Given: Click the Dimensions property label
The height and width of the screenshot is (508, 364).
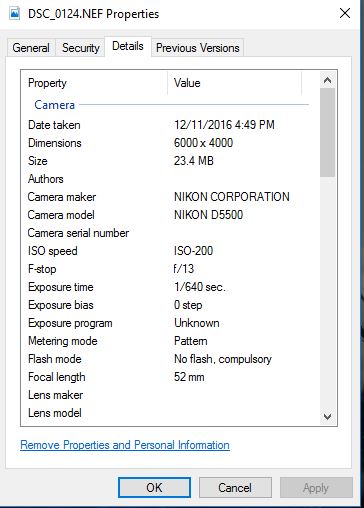Looking at the screenshot, I should pyautogui.click(x=55, y=143).
